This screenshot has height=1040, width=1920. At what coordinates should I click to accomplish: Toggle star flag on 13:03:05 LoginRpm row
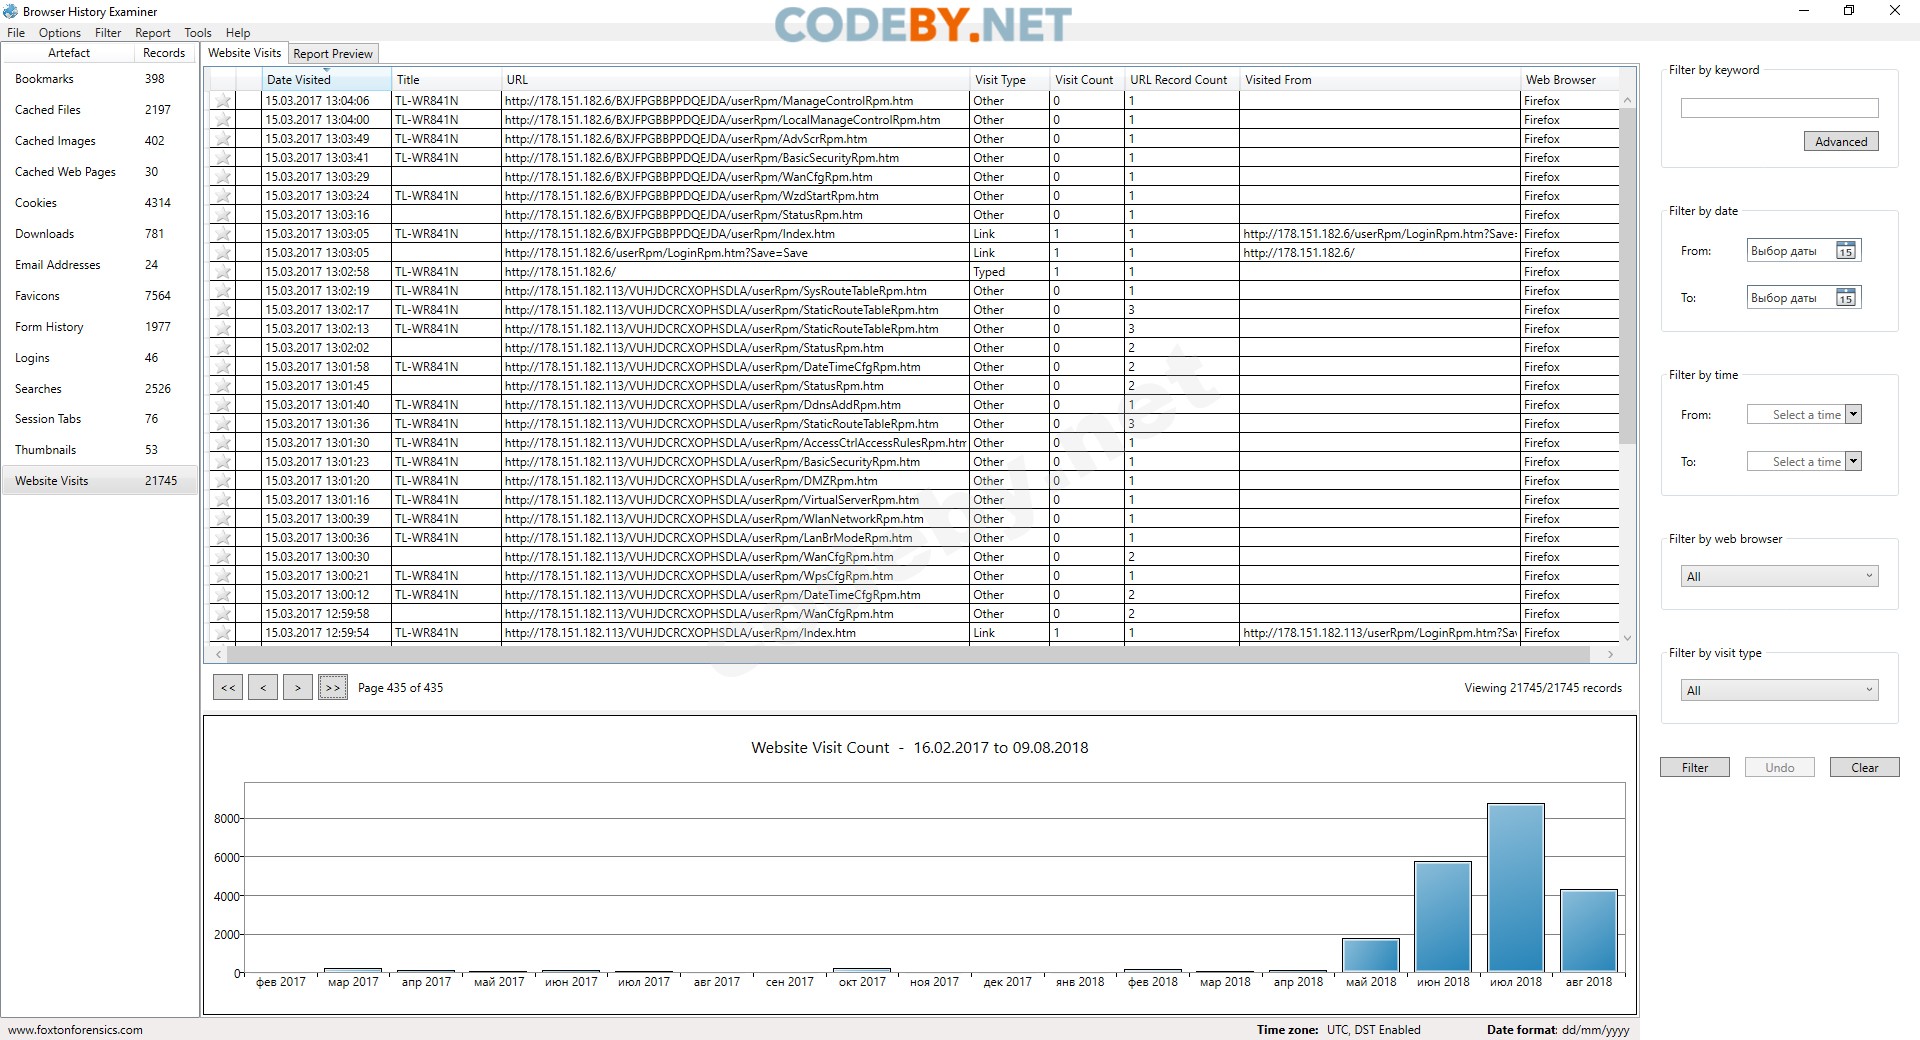click(x=223, y=253)
